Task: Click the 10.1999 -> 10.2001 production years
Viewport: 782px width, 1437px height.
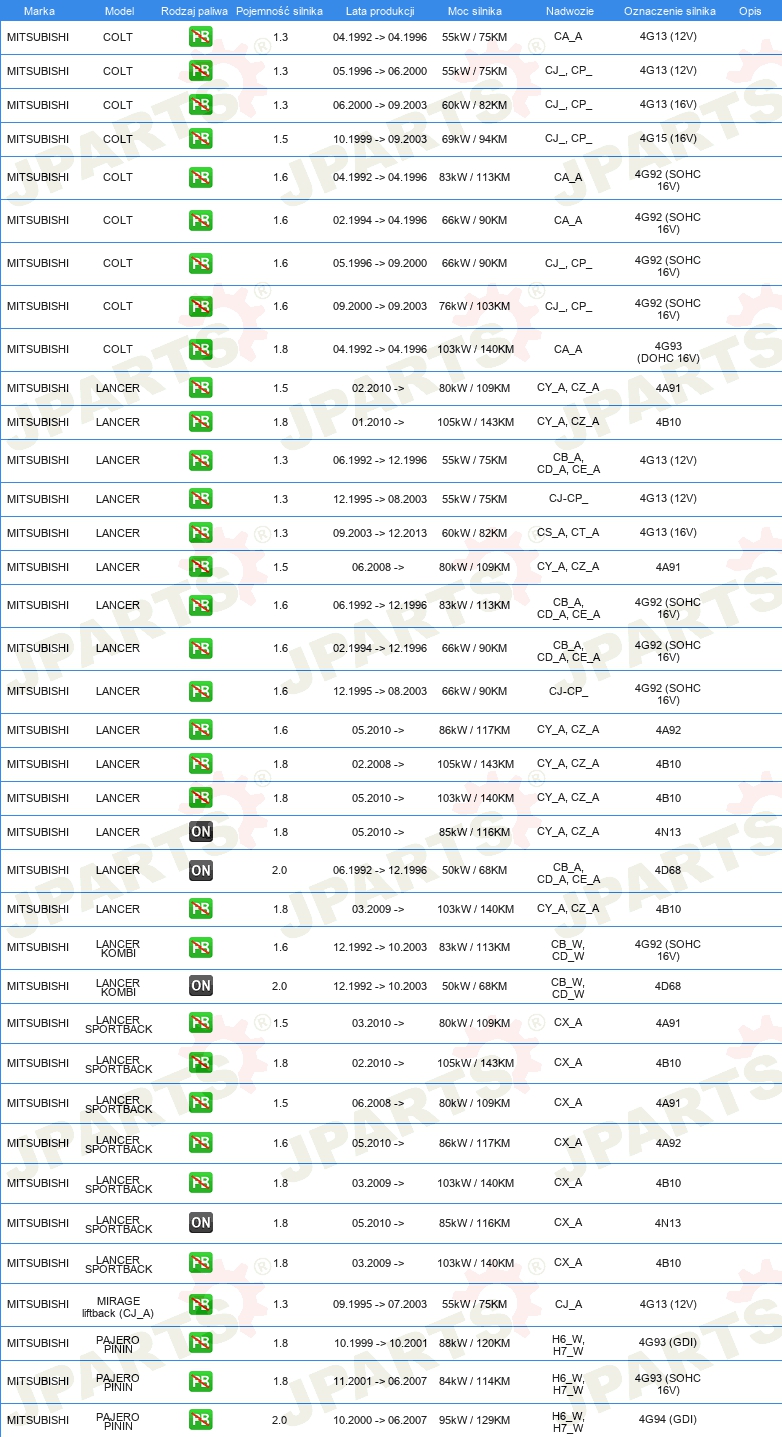Action: [380, 1343]
